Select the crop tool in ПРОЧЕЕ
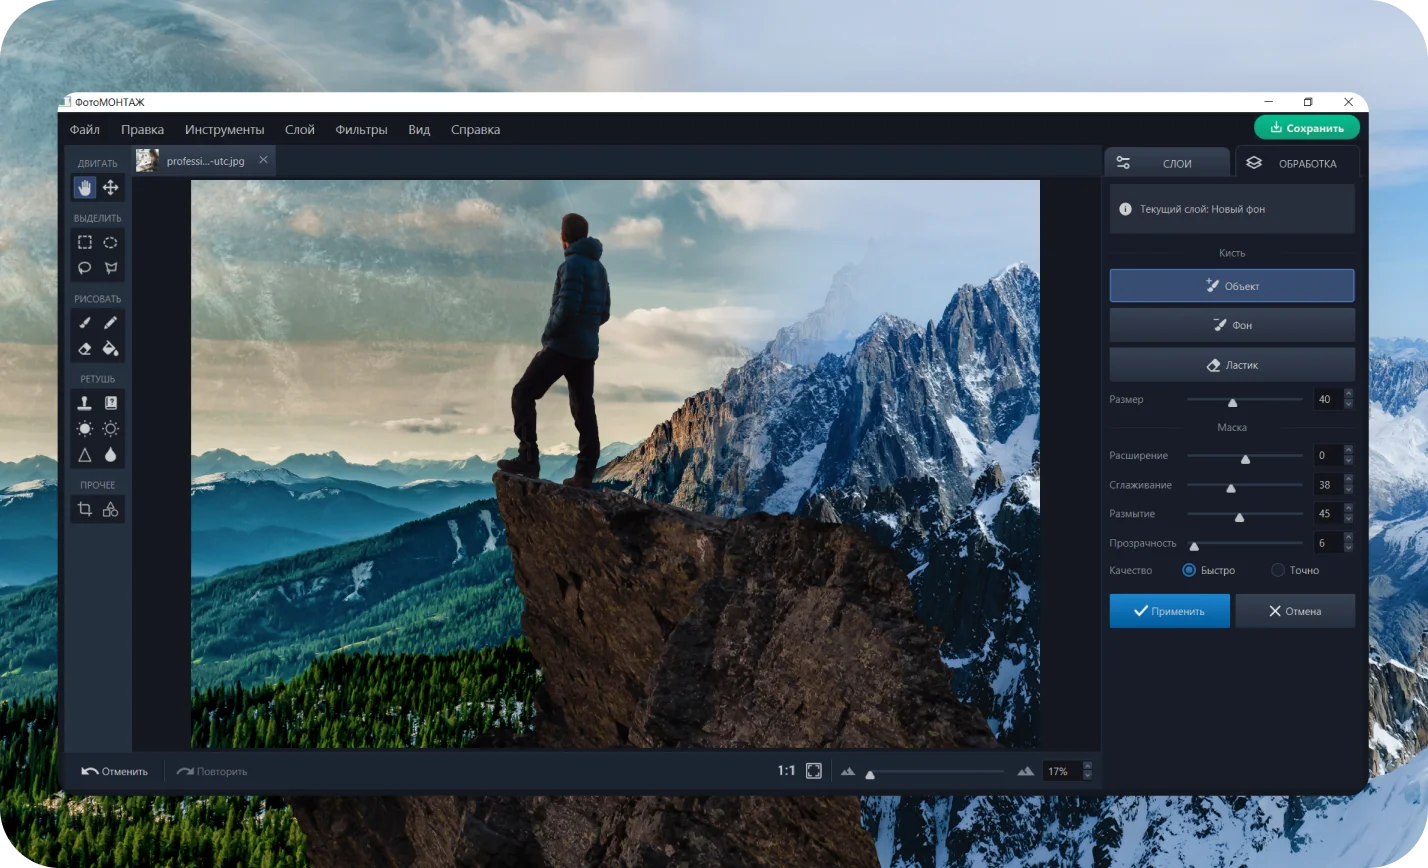The width and height of the screenshot is (1428, 868). coord(85,510)
